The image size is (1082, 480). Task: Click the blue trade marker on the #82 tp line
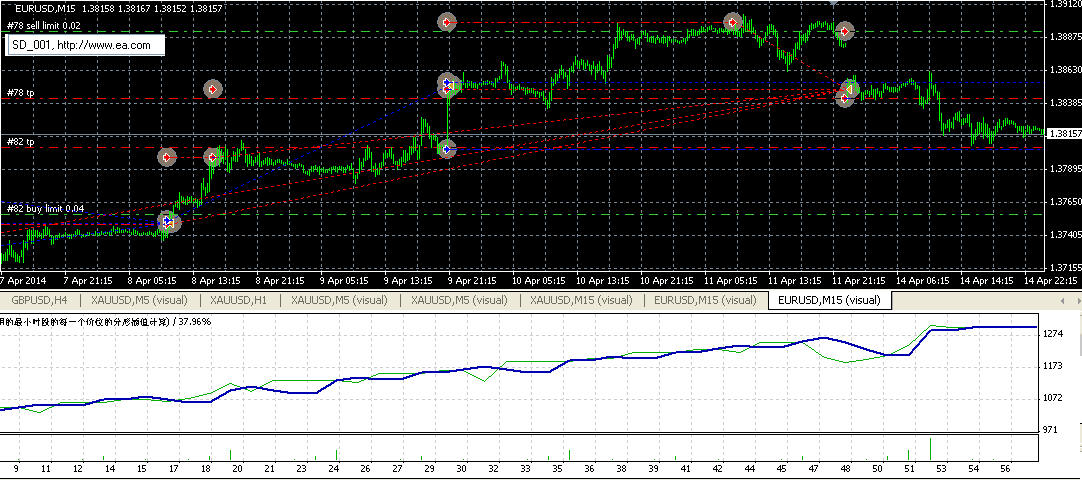tap(446, 148)
